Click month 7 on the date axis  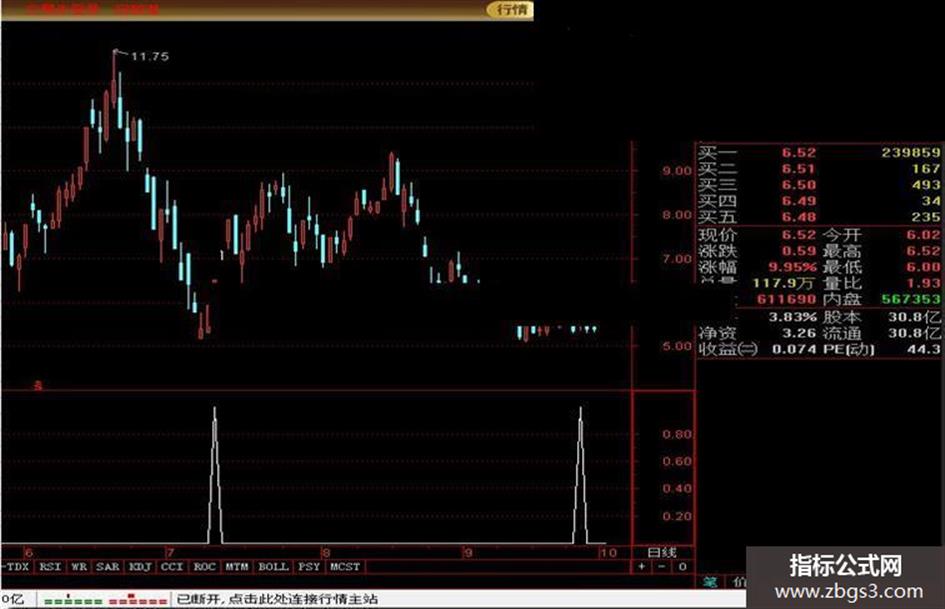171,552
